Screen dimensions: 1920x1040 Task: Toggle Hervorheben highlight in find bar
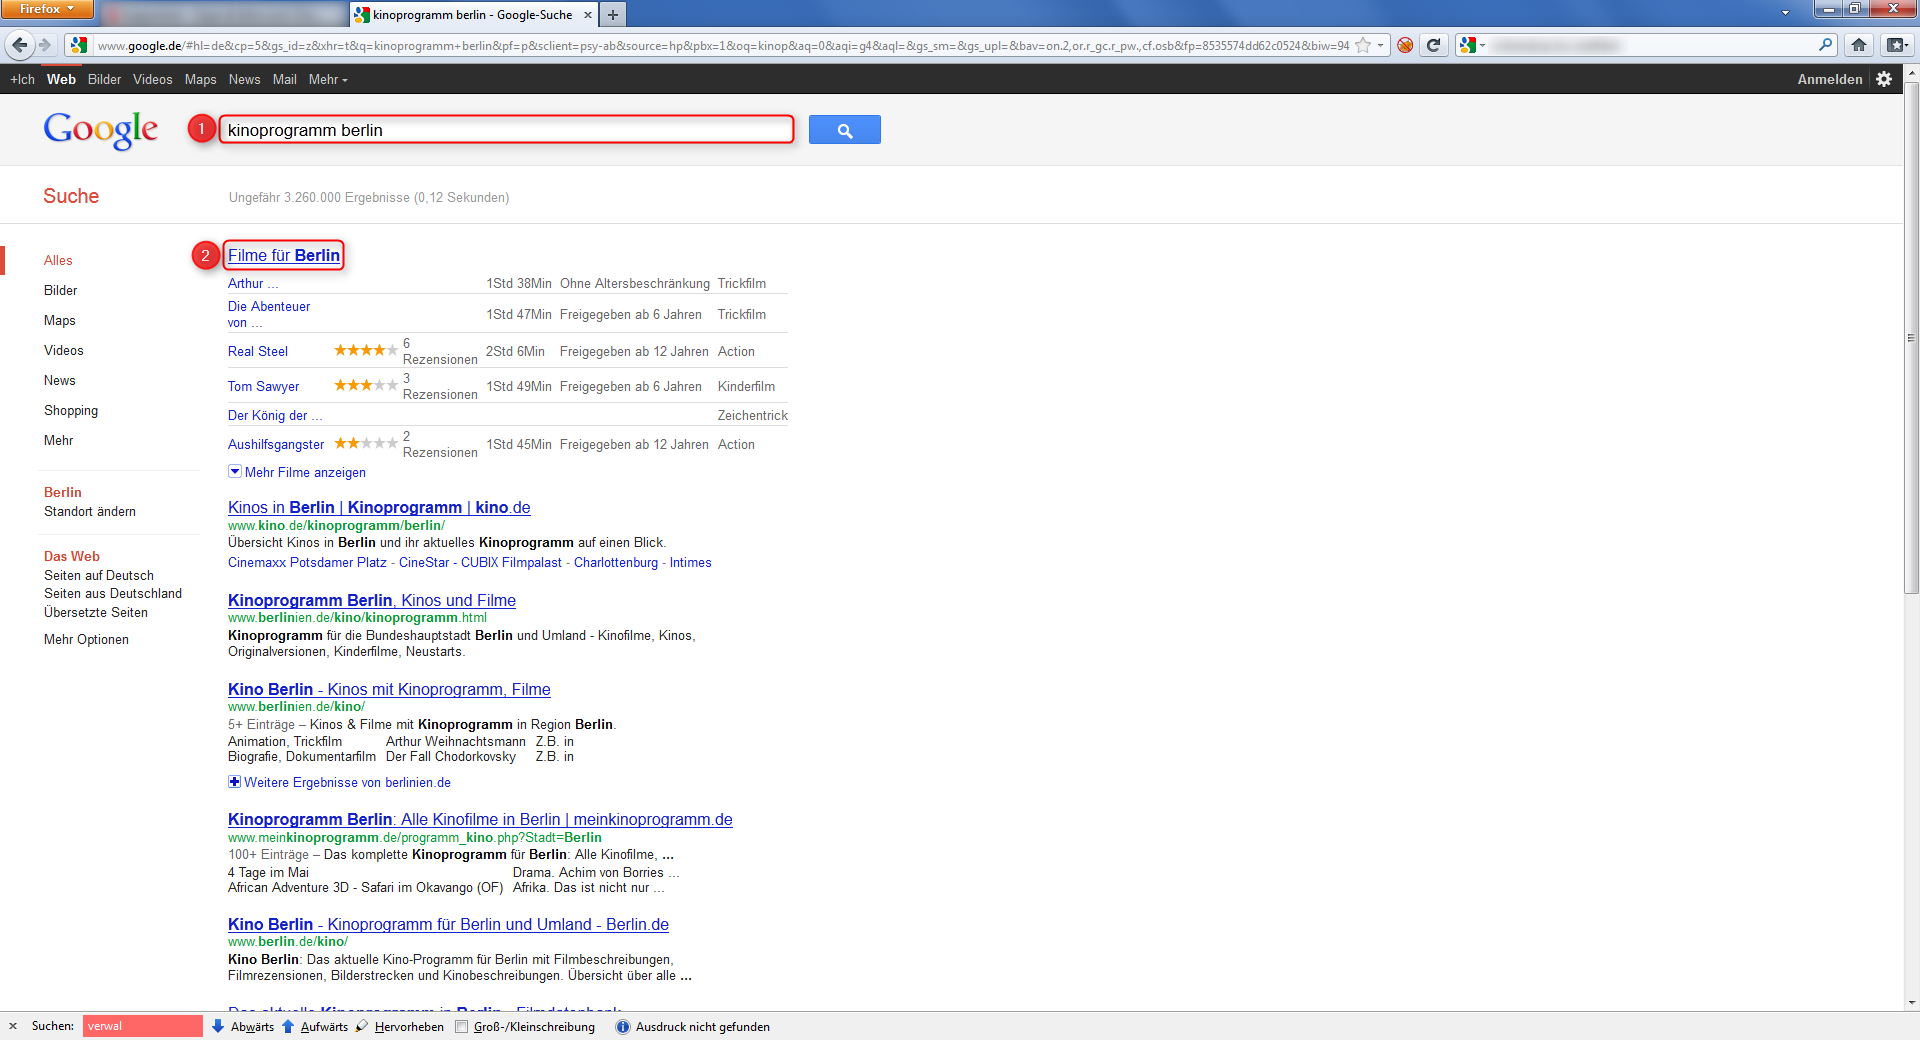tap(400, 1026)
